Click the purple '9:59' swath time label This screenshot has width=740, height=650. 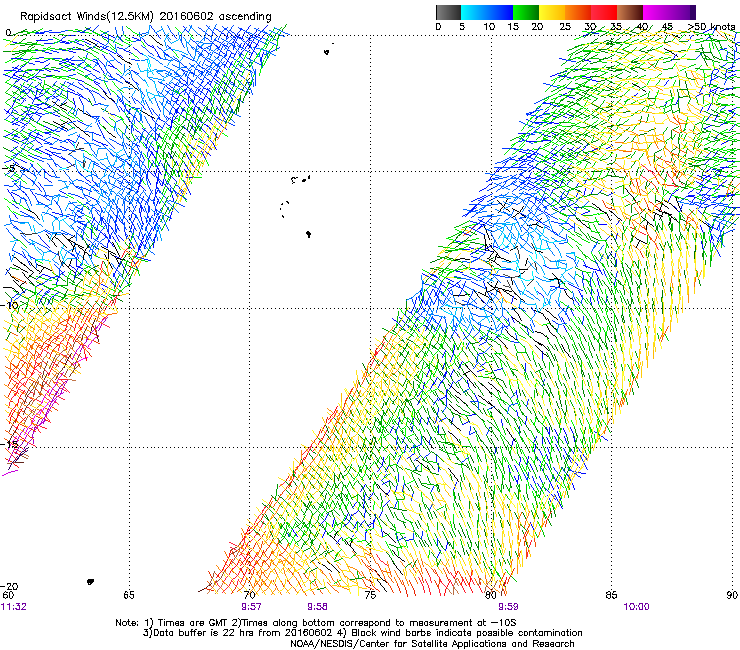(x=508, y=607)
